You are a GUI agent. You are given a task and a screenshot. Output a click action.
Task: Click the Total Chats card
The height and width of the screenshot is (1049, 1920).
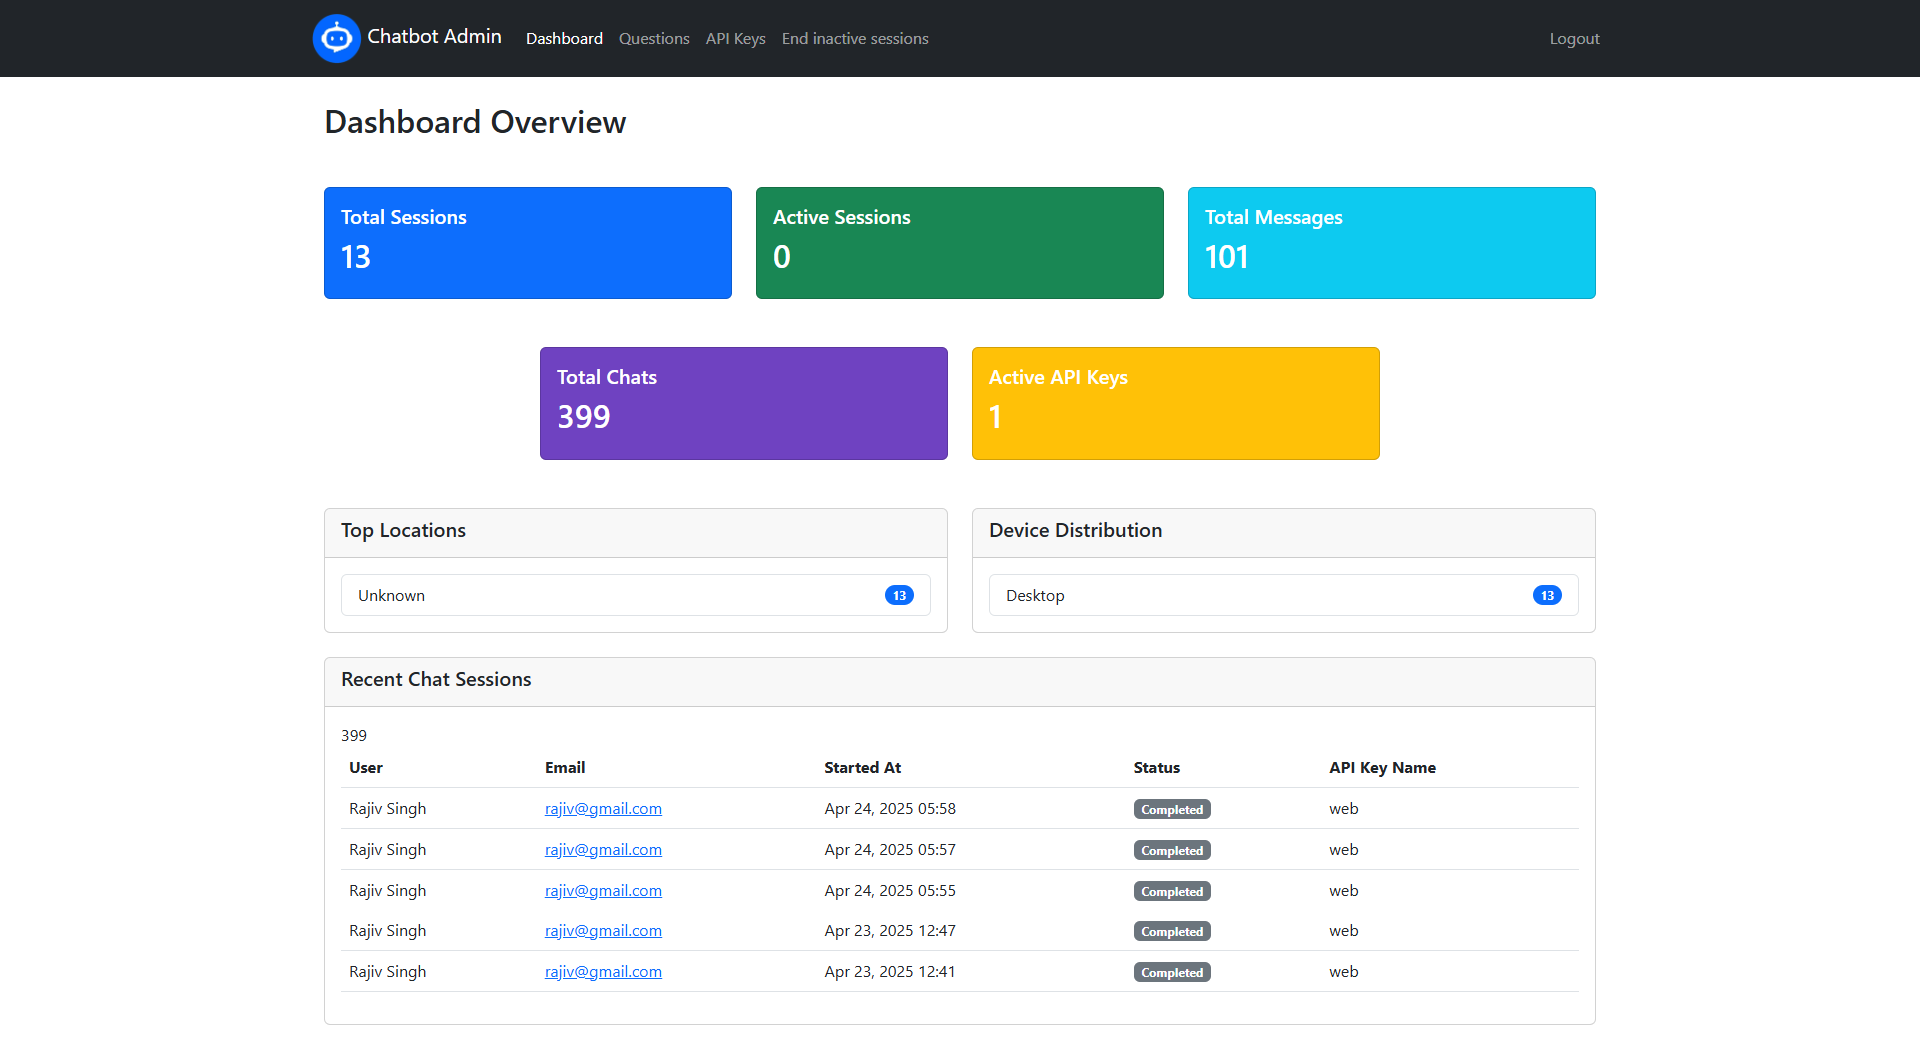(x=744, y=403)
